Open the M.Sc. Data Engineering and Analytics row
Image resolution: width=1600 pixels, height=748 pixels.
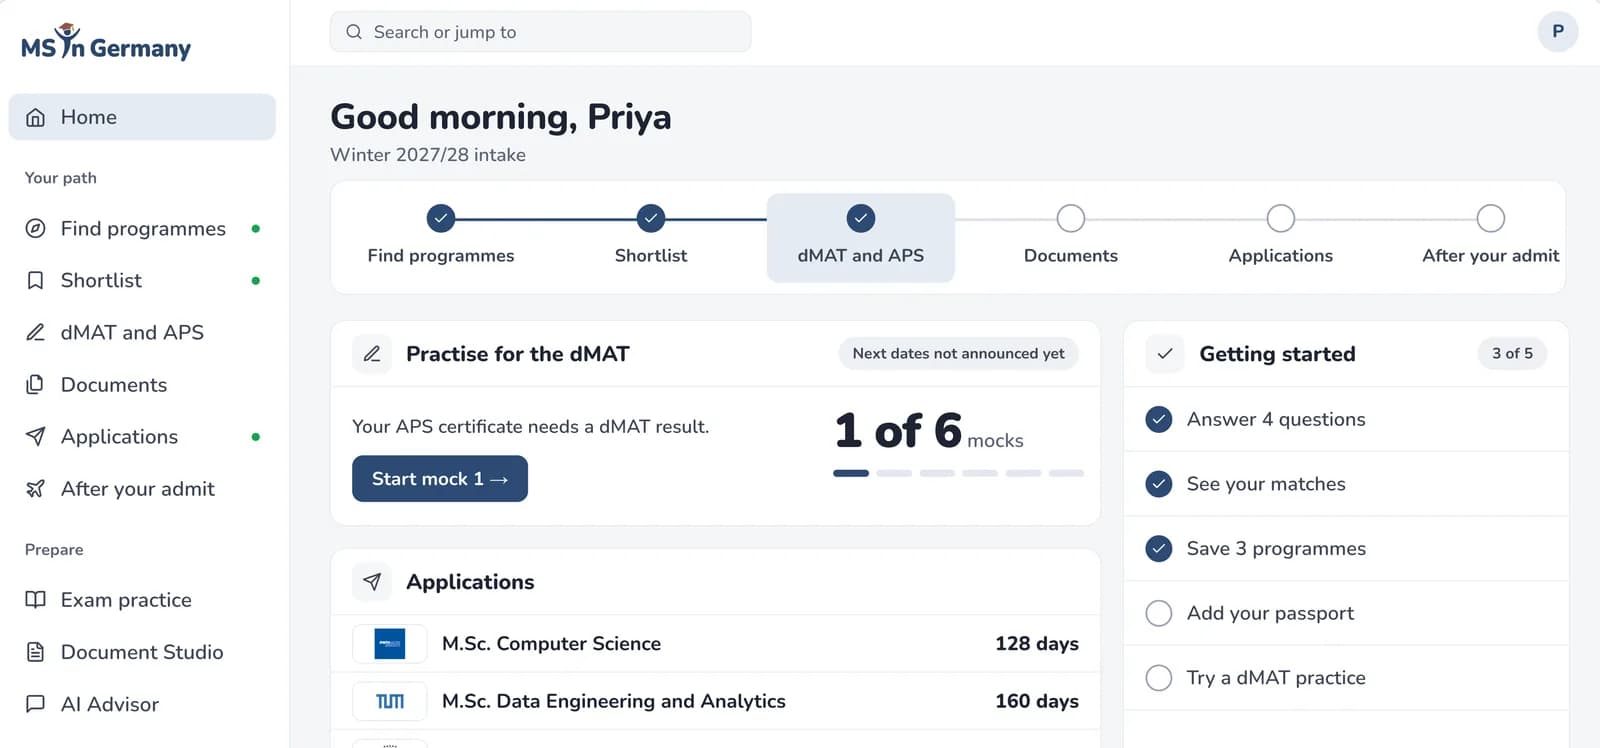(716, 702)
